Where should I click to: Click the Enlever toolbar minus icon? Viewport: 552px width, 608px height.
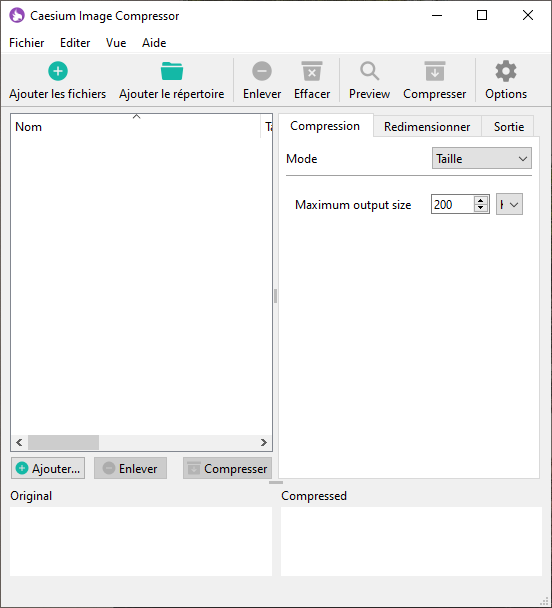[x=262, y=71]
